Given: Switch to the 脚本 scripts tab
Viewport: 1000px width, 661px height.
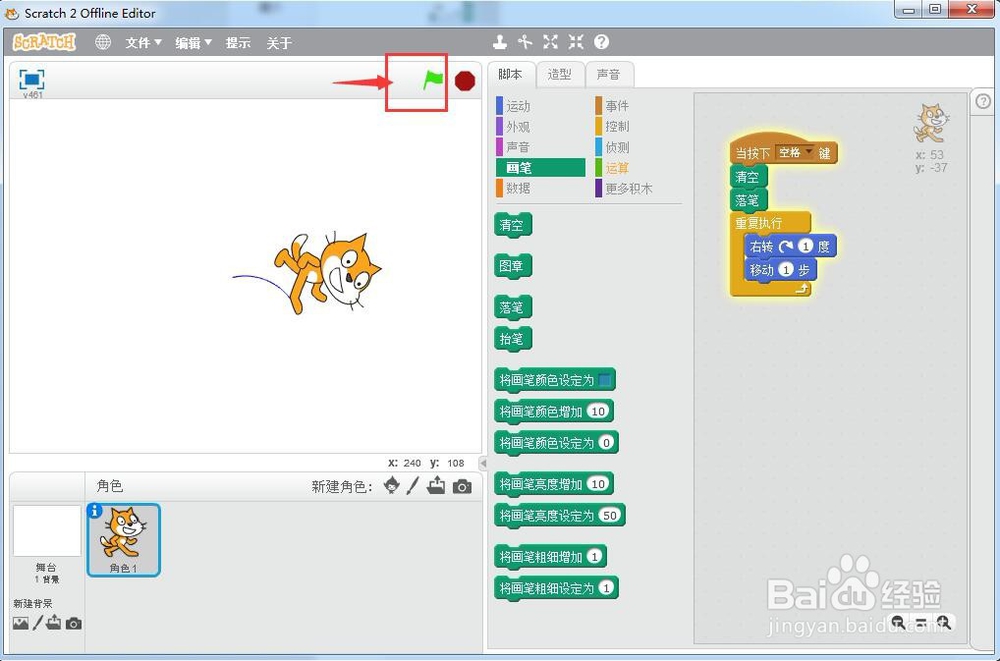Looking at the screenshot, I should (511, 75).
